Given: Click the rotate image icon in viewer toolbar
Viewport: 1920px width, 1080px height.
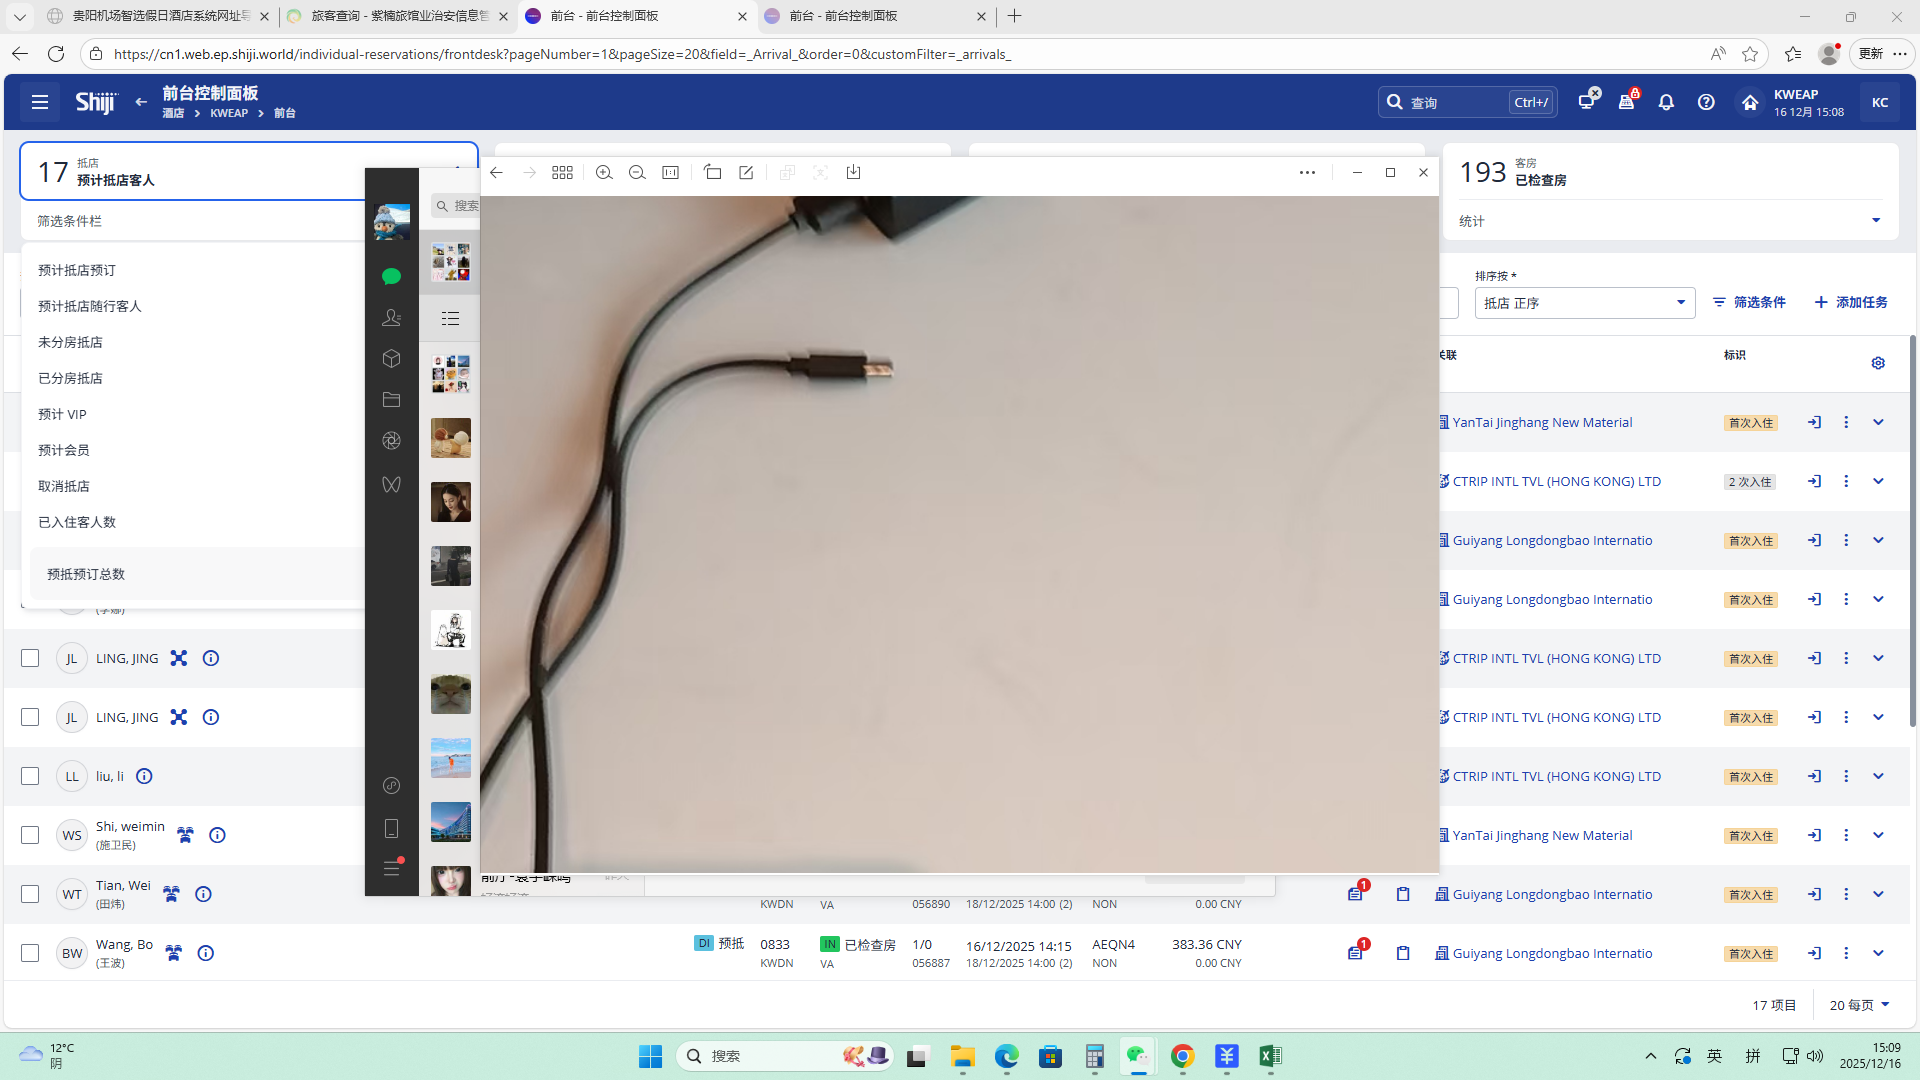Looking at the screenshot, I should click(x=712, y=173).
